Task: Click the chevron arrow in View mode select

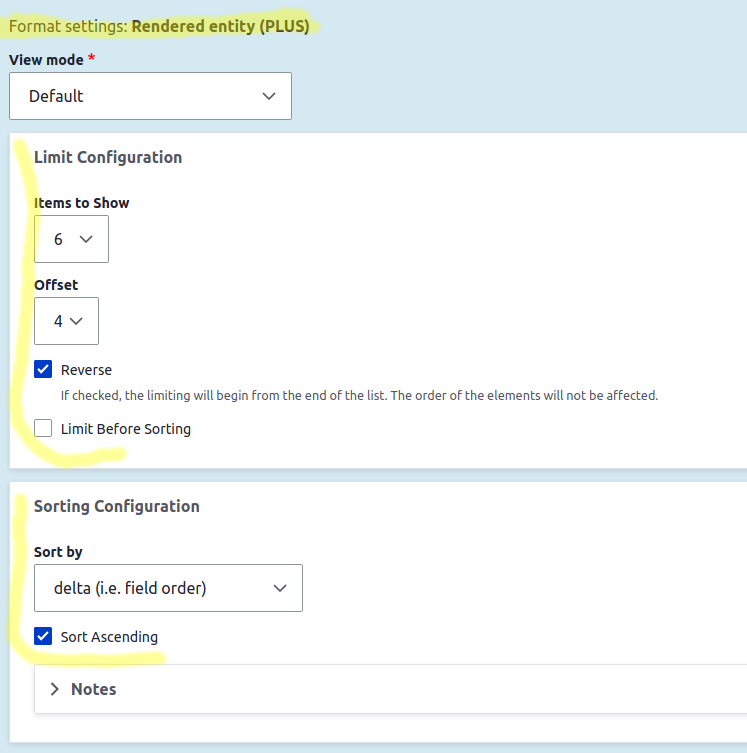Action: pos(268,96)
